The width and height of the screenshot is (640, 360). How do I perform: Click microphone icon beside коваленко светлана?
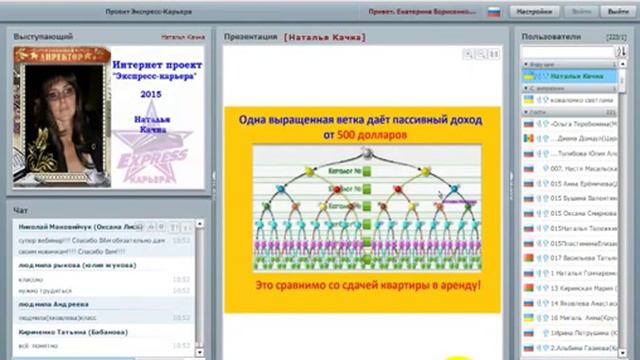pos(539,100)
